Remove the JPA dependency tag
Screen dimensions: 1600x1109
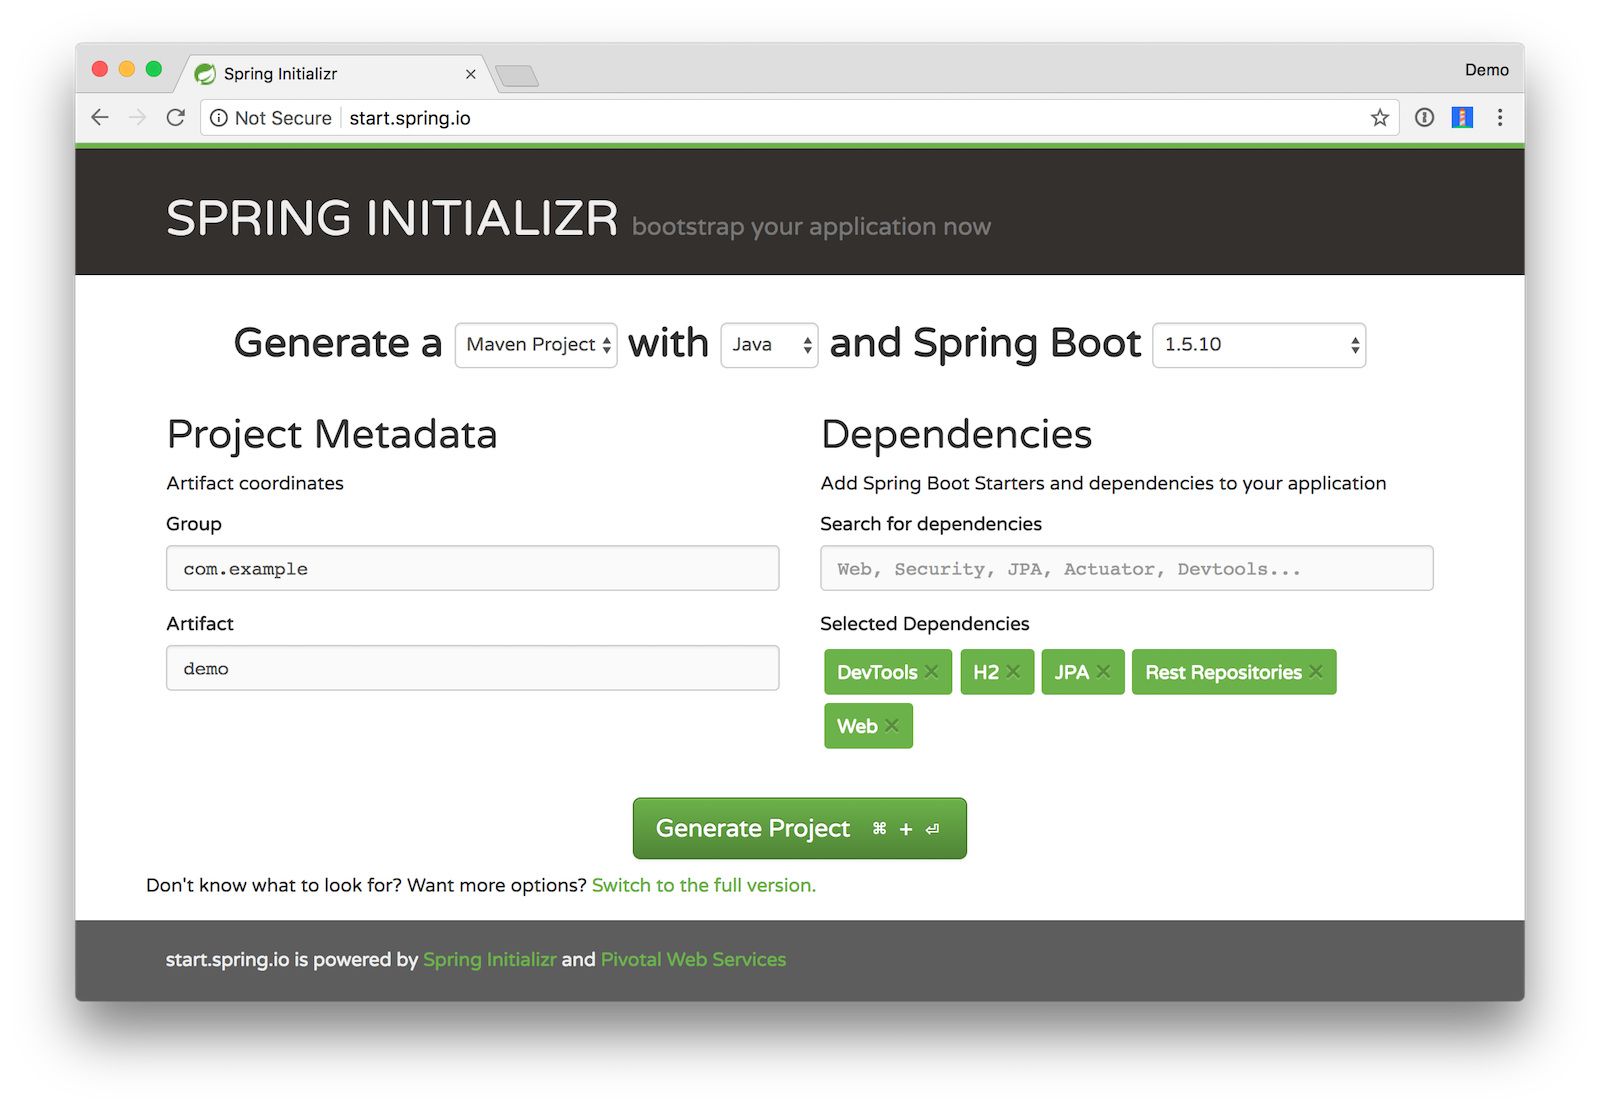(1103, 672)
